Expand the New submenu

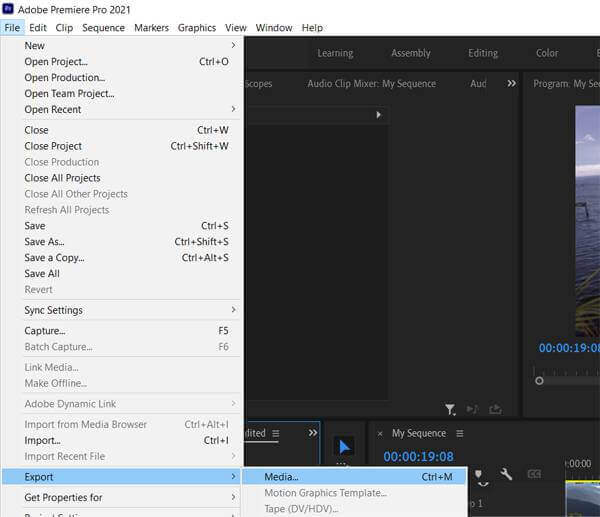coord(122,46)
